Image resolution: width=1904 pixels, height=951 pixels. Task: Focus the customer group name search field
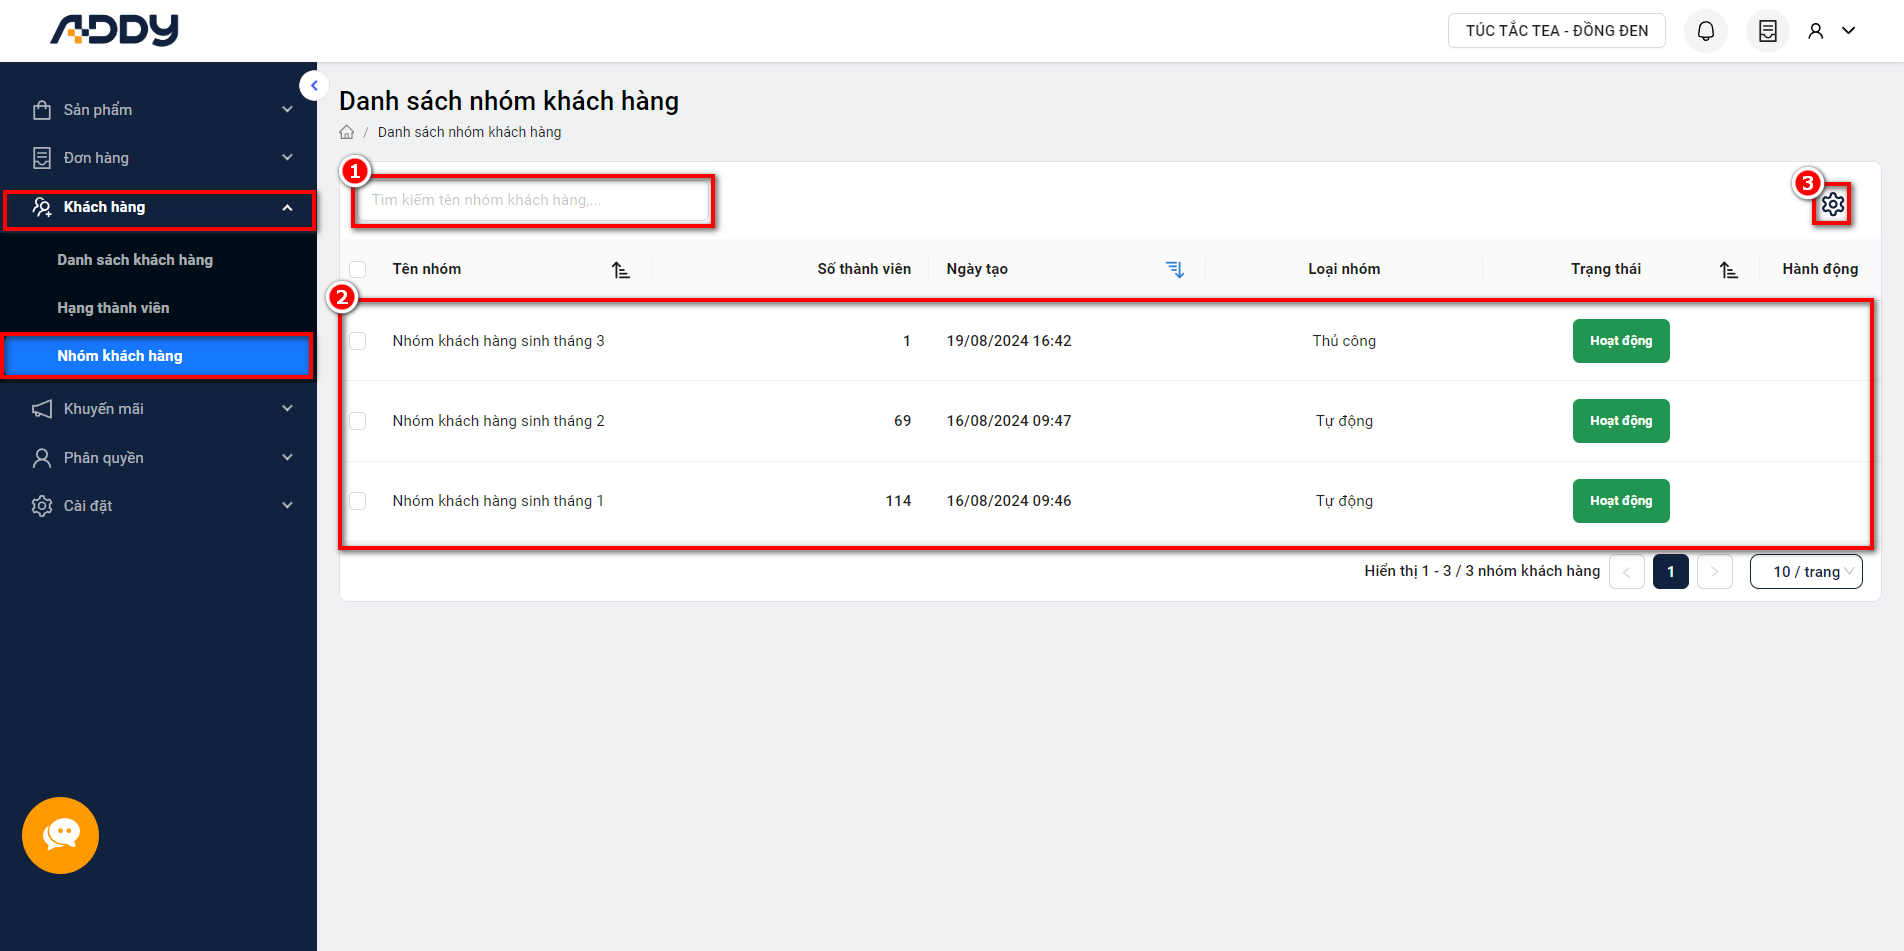(533, 201)
